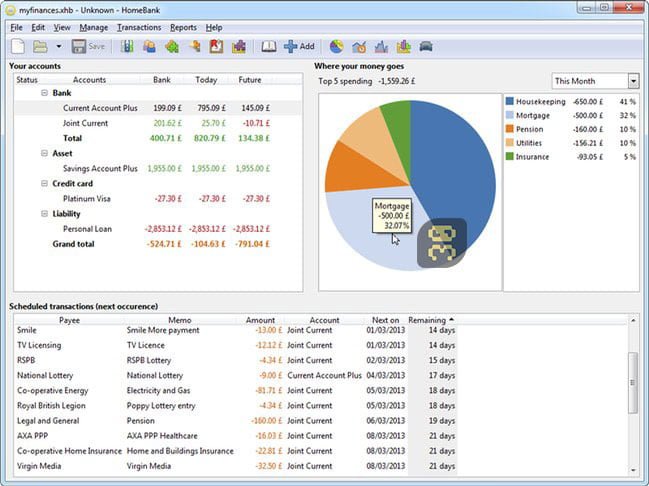Image resolution: width=649 pixels, height=486 pixels.
Task: Open the This Month period dropdown
Action: tap(596, 81)
